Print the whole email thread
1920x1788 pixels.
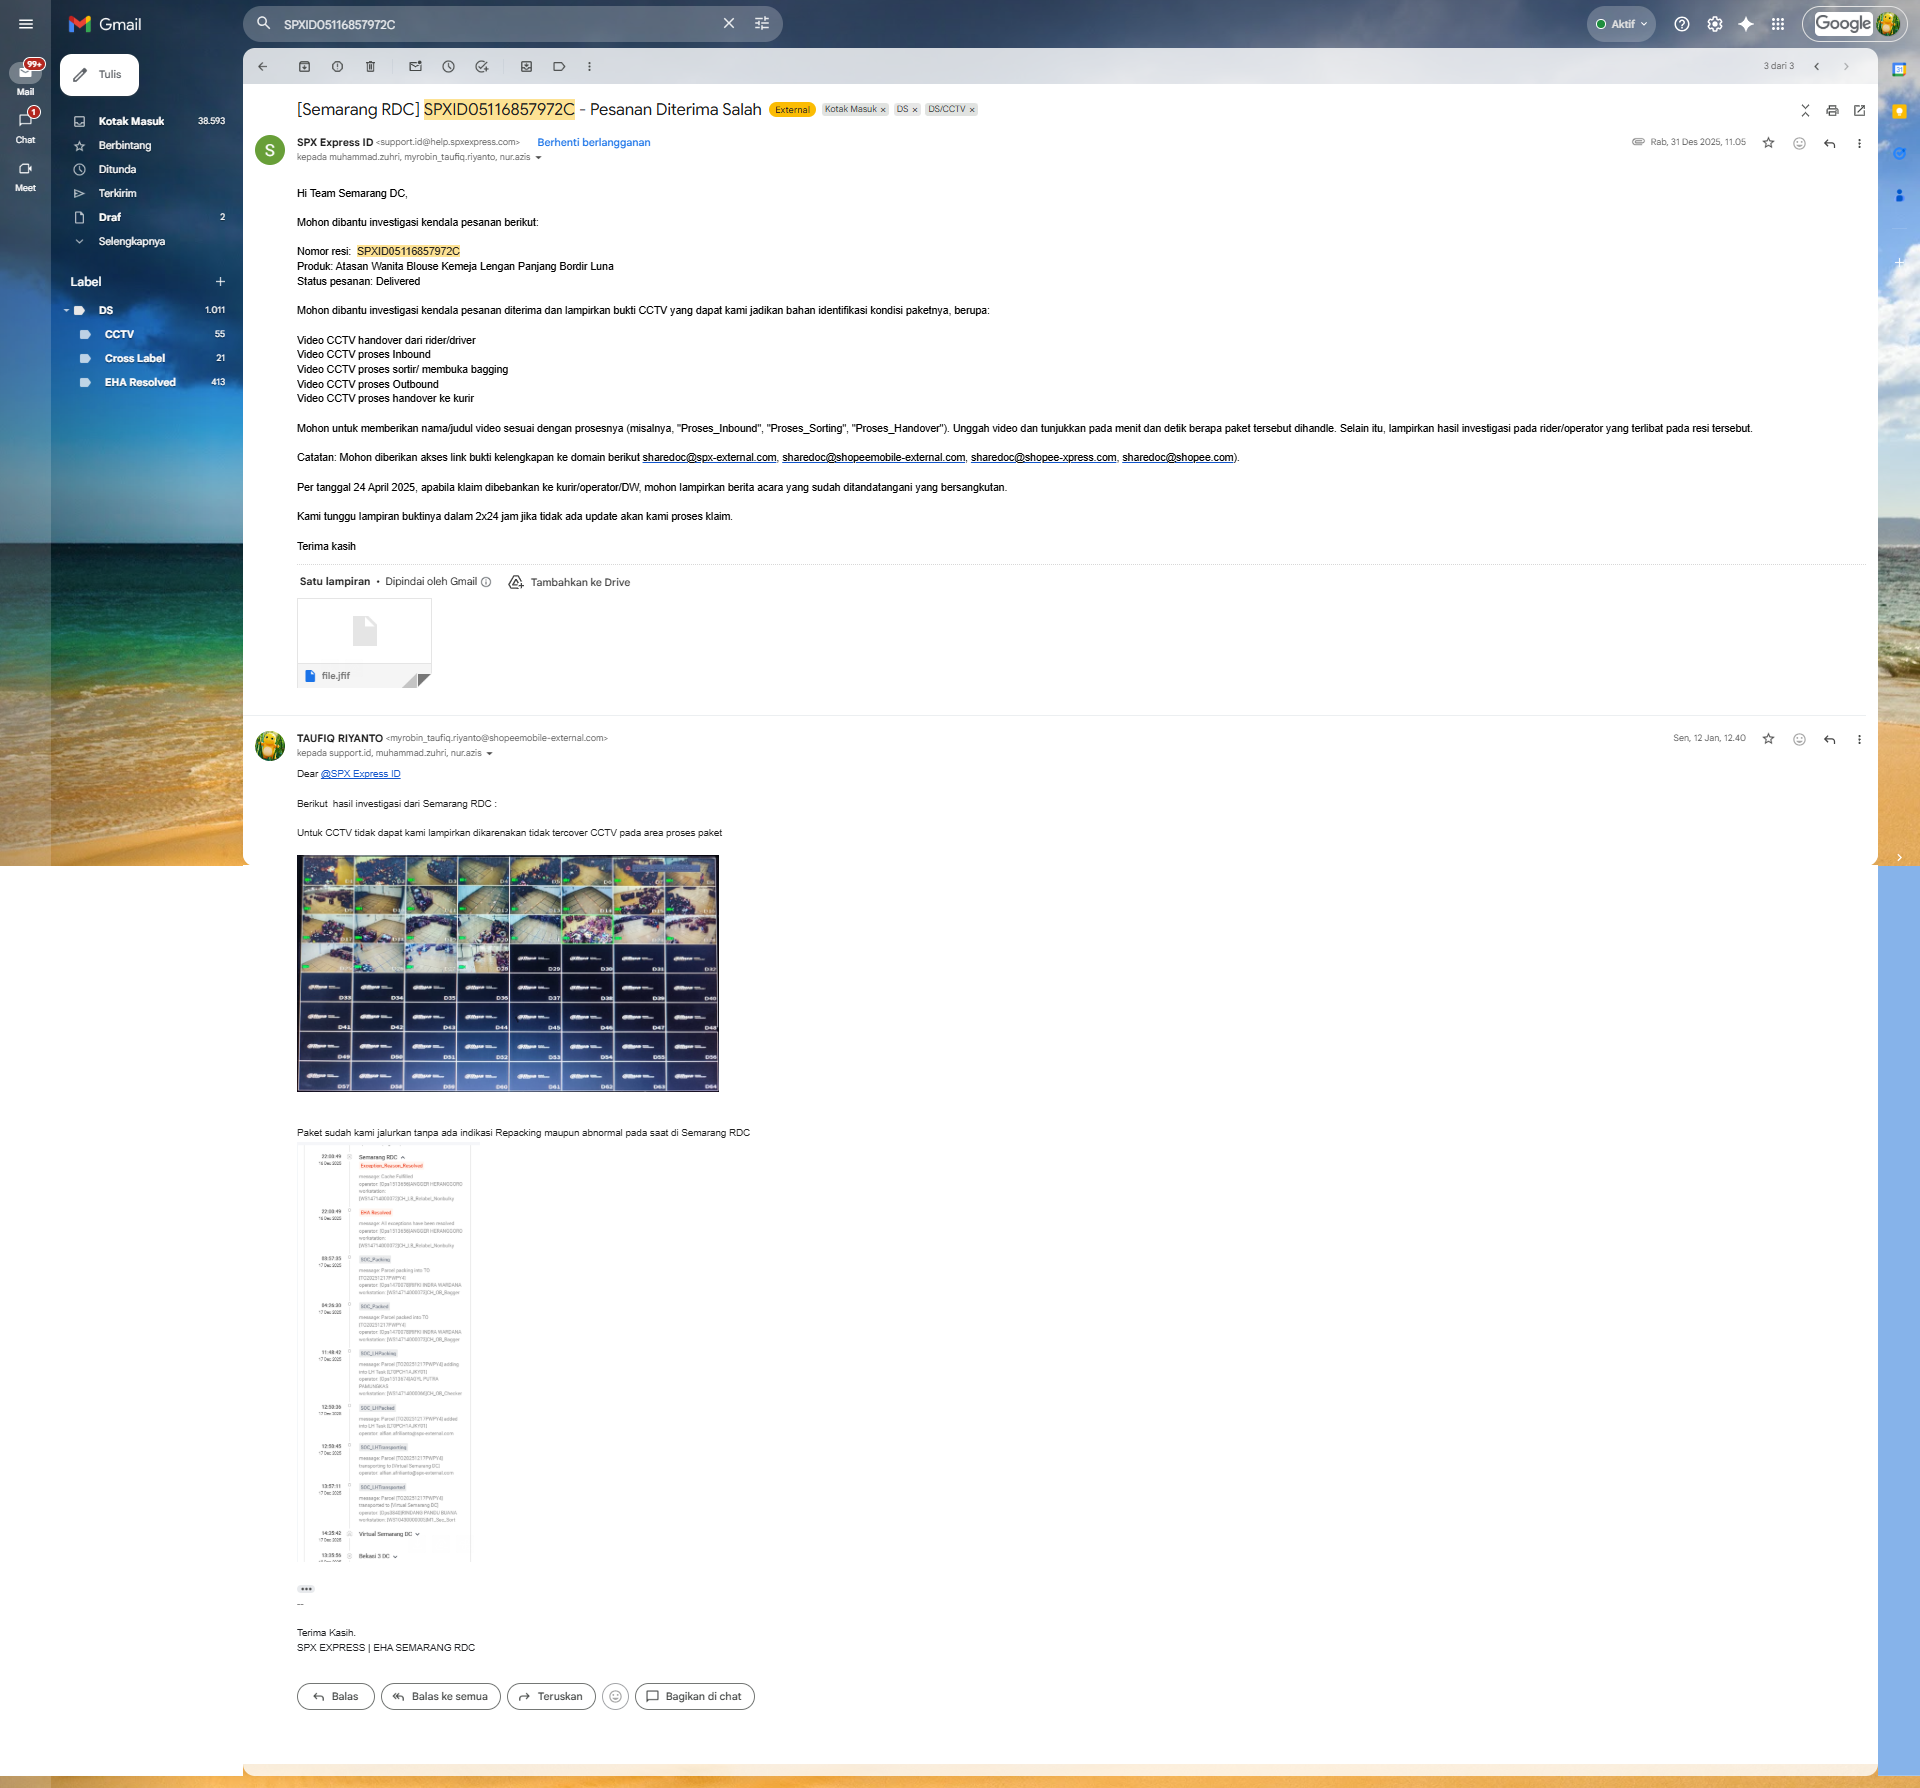click(x=1832, y=111)
